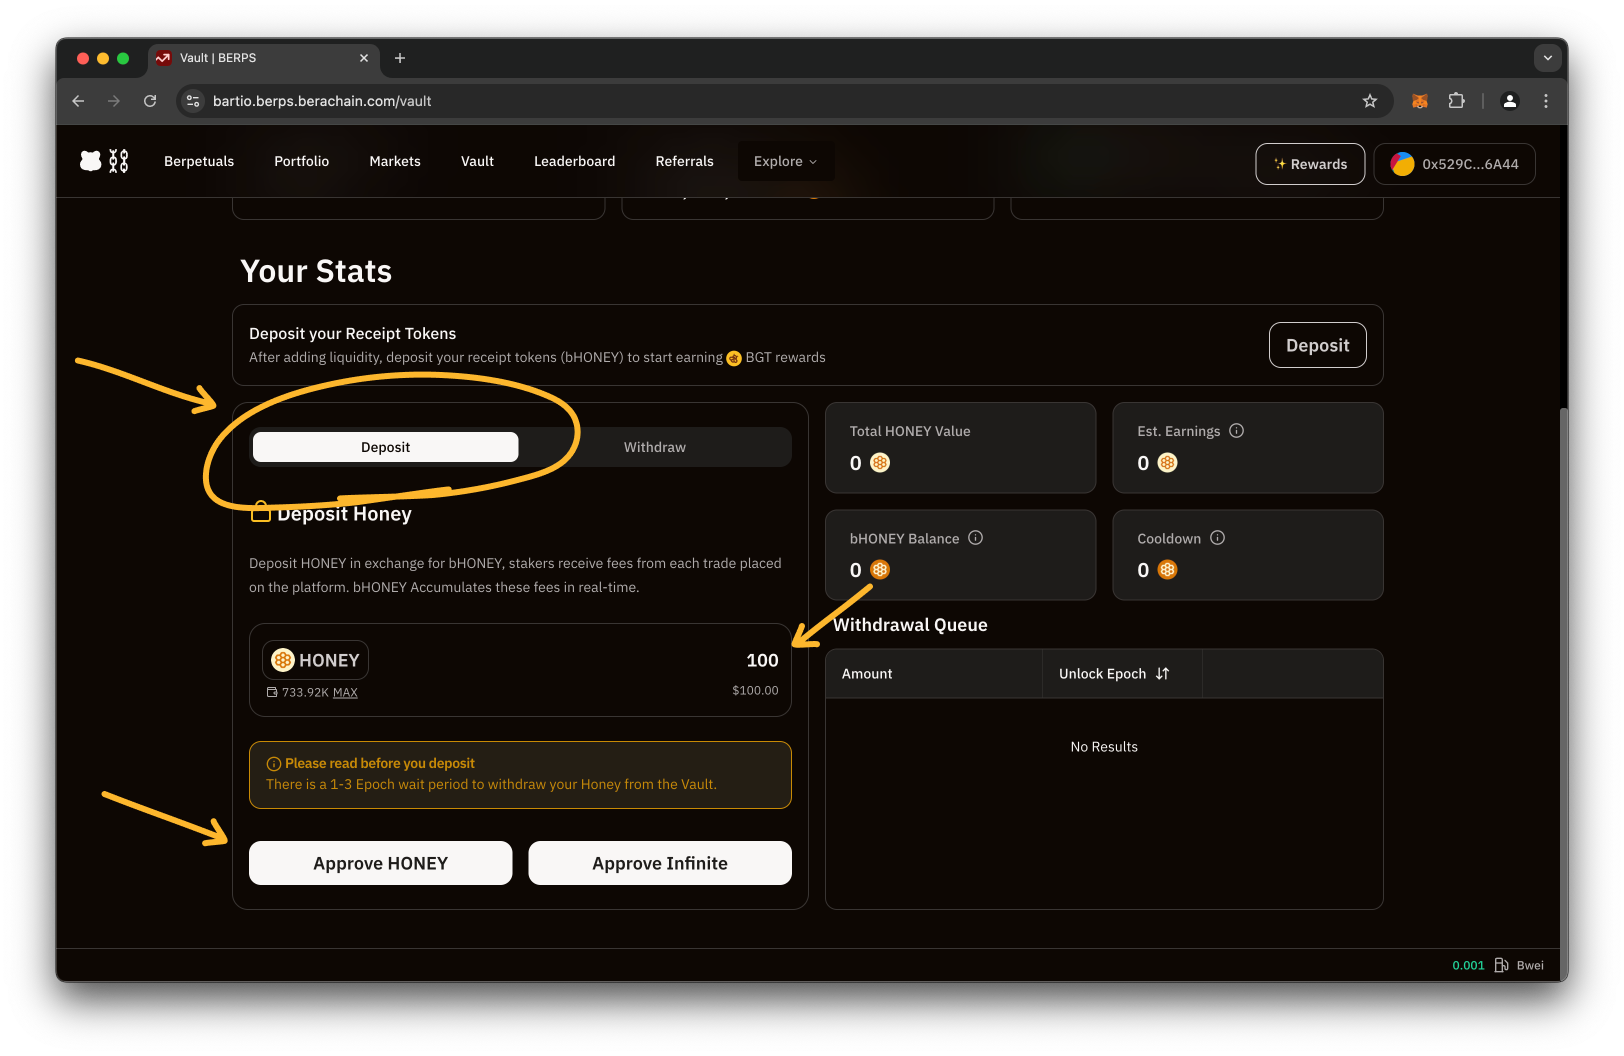Viewport: 1624px width, 1056px height.
Task: Click the wallet balance icon beside 733.92K
Action: 272,692
